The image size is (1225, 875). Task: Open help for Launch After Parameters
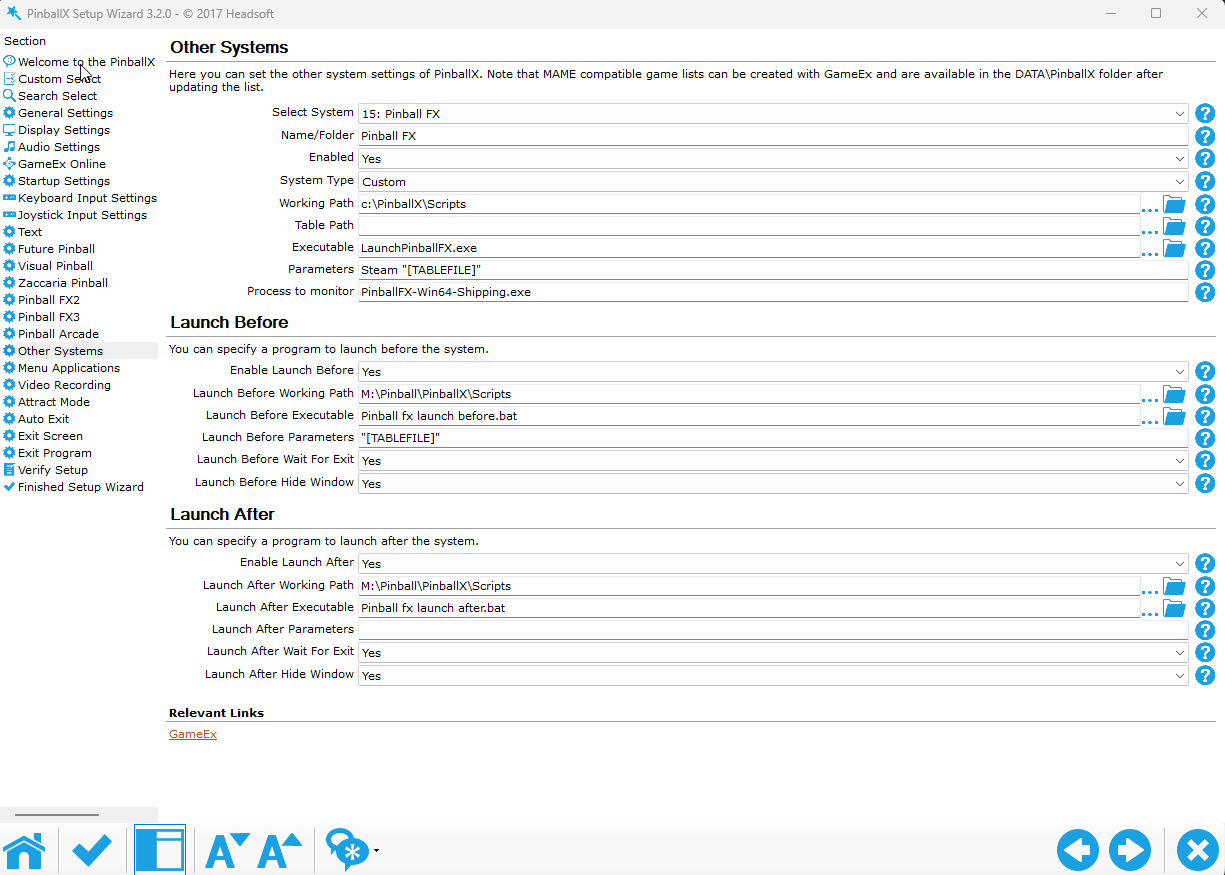(x=1205, y=630)
